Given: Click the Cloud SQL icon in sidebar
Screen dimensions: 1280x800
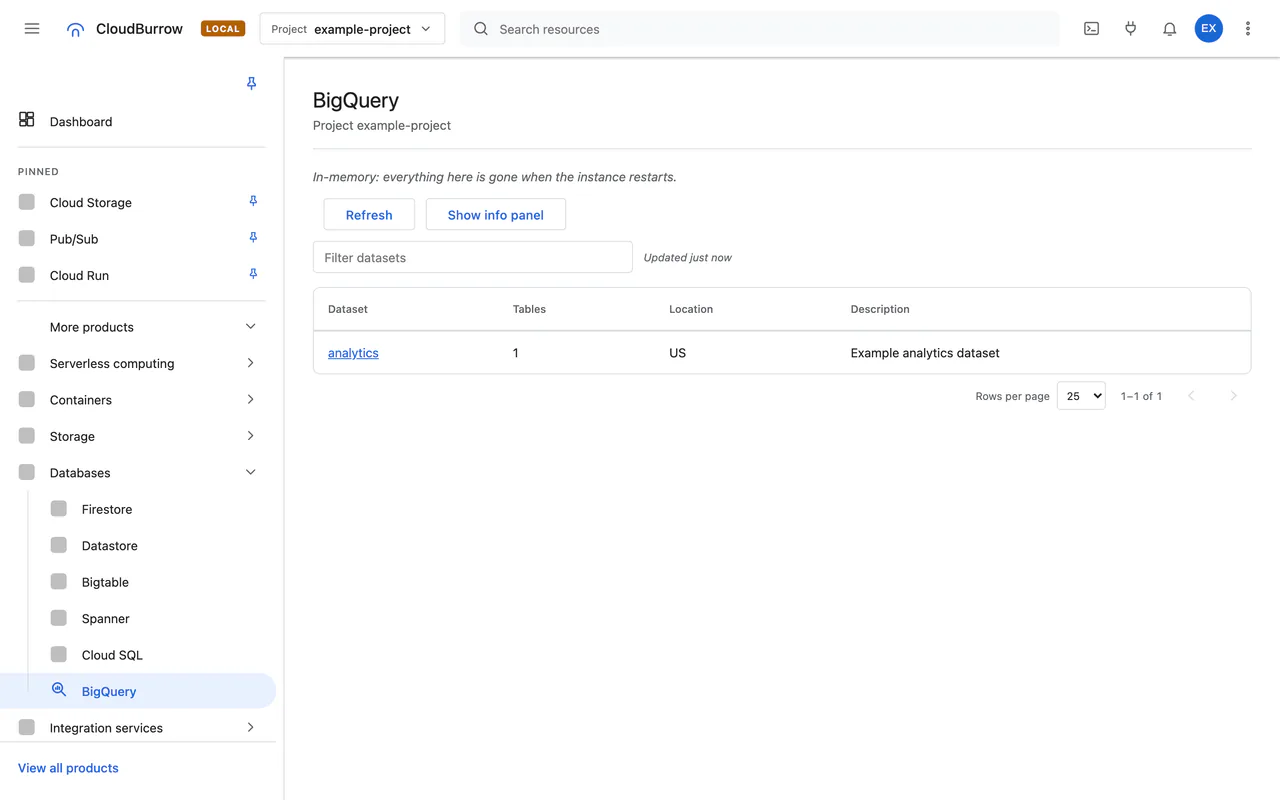Looking at the screenshot, I should (59, 654).
